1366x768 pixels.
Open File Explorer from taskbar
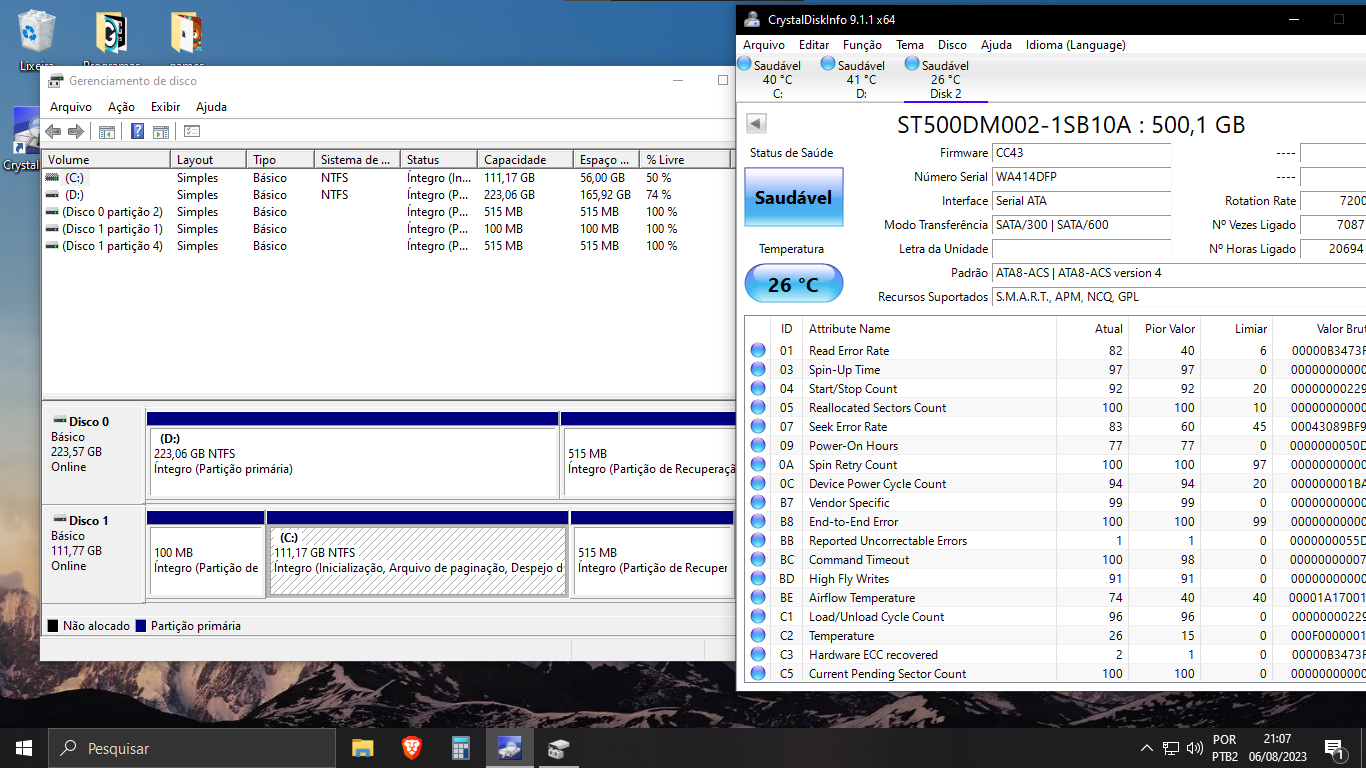(x=362, y=748)
